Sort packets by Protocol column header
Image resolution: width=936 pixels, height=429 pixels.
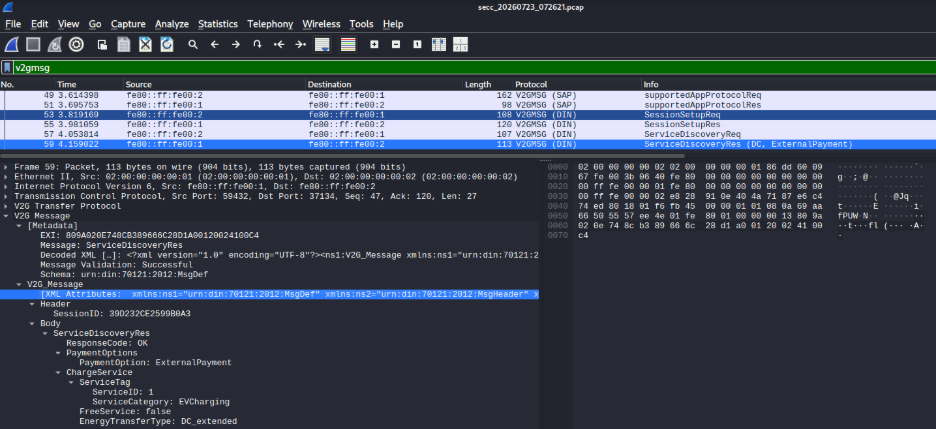pyautogui.click(x=577, y=84)
